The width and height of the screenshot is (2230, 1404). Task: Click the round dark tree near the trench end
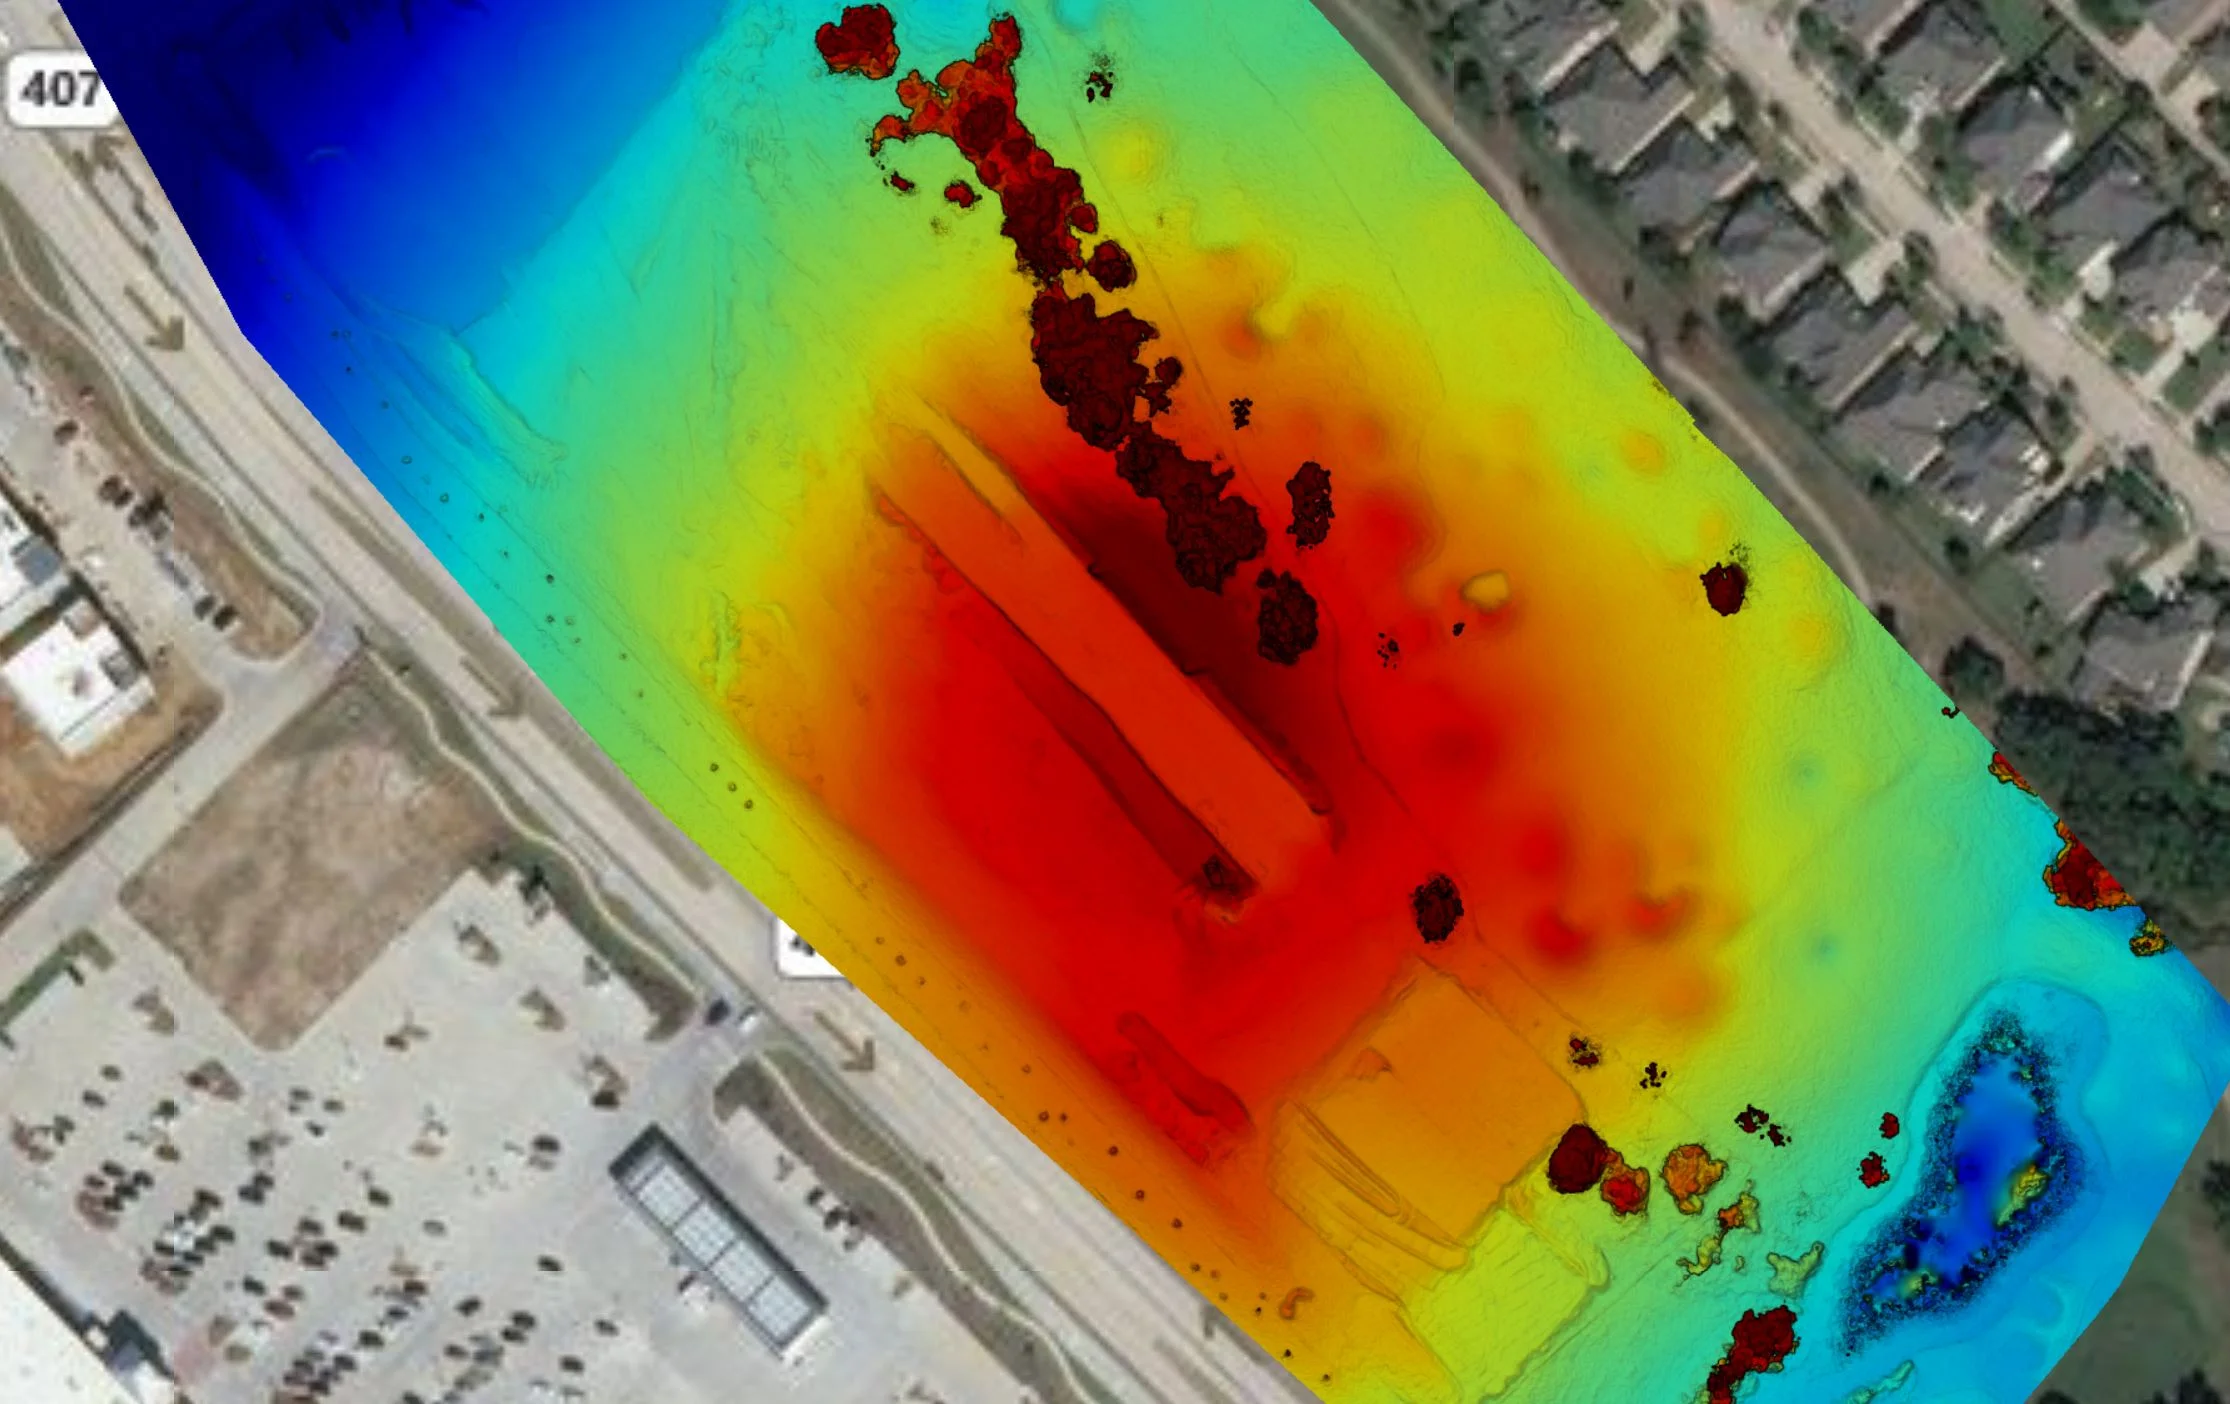point(1437,908)
